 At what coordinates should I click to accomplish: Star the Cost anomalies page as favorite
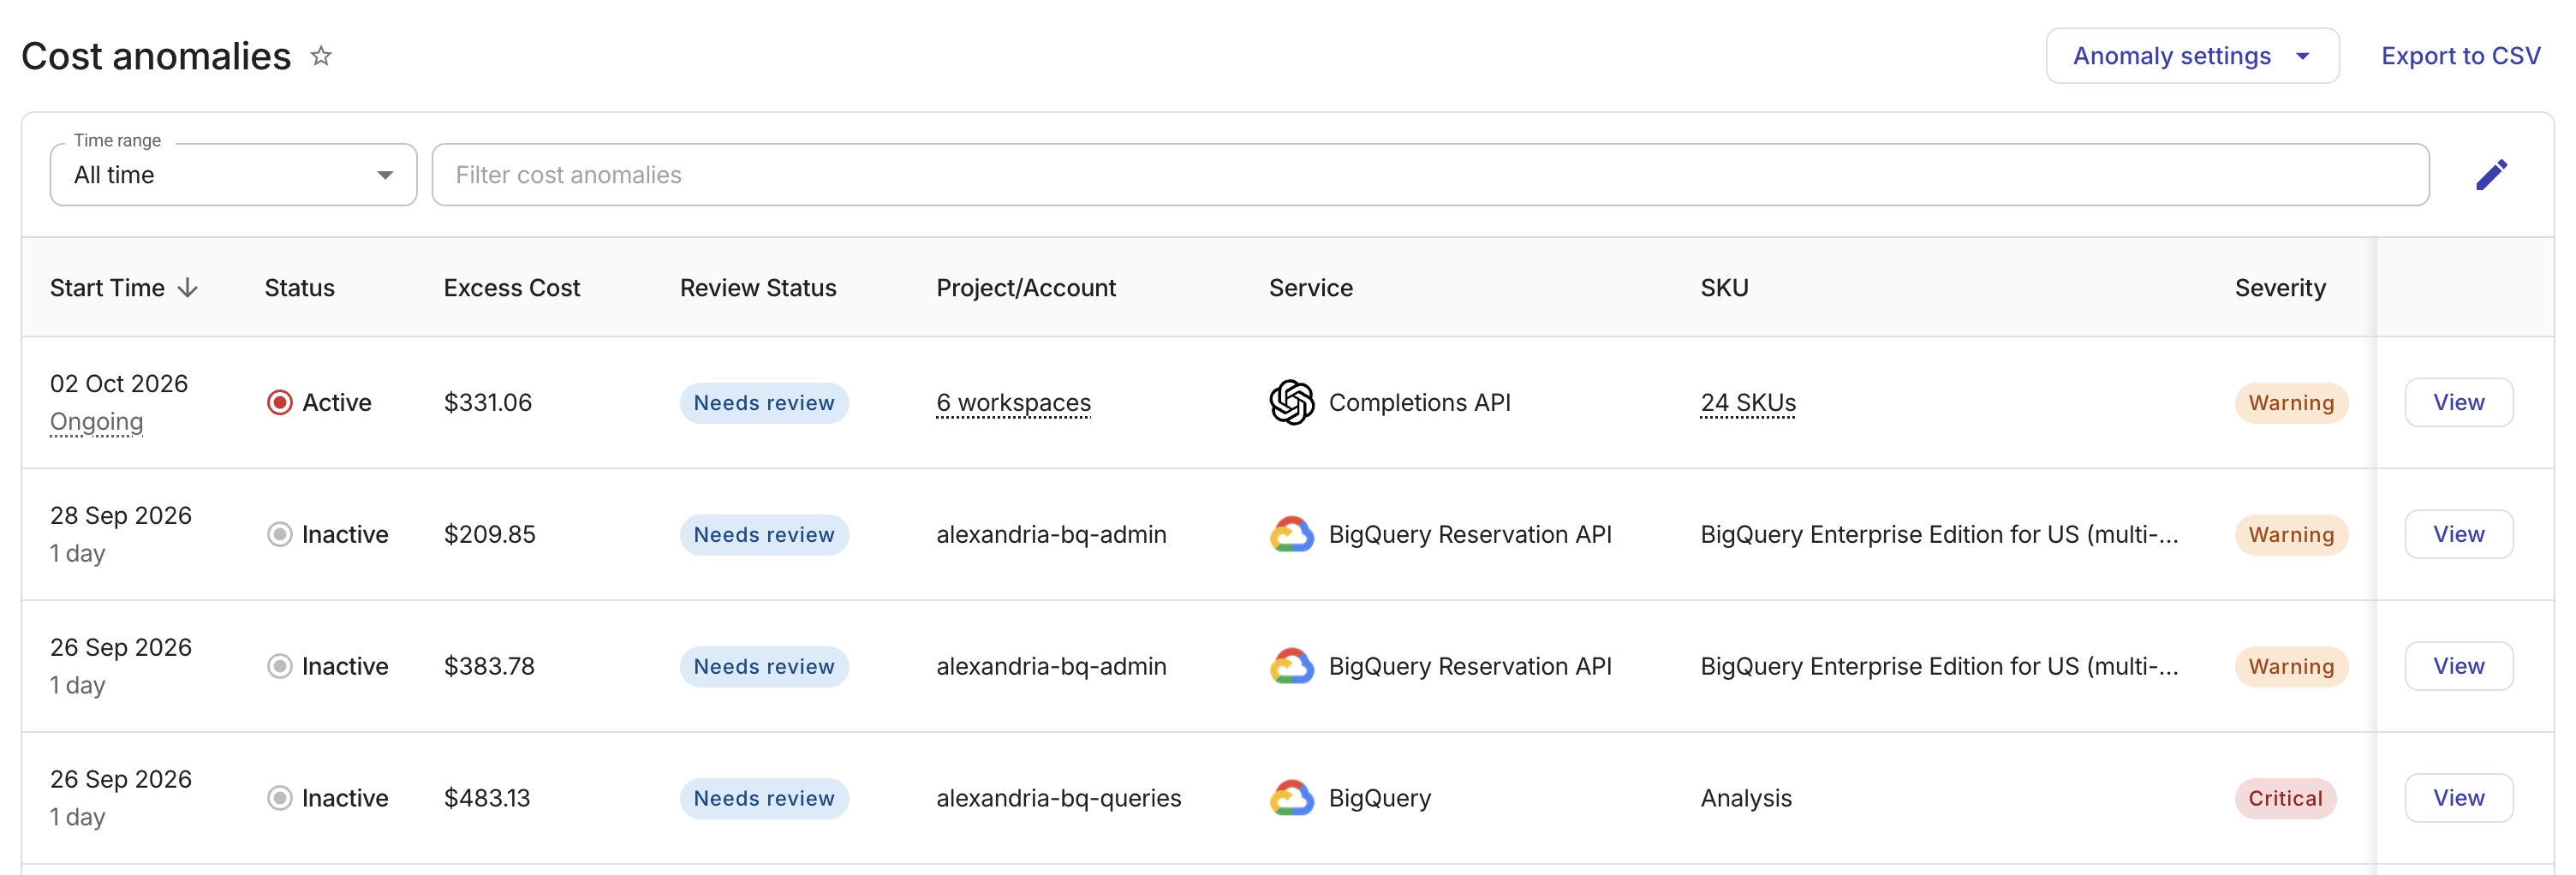320,56
